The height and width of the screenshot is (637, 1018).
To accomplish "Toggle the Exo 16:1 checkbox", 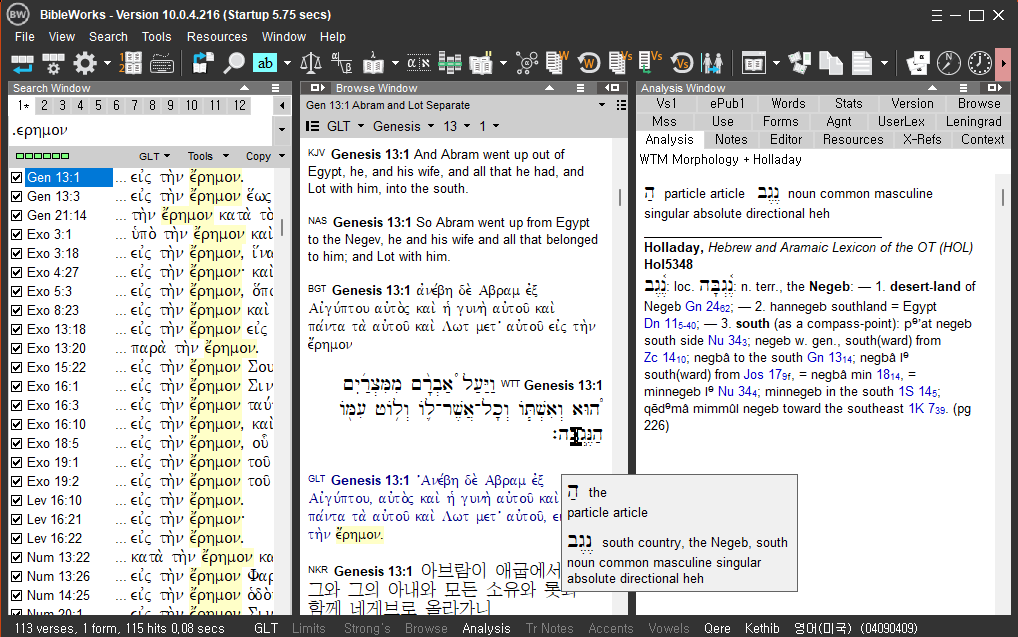I will point(17,386).
